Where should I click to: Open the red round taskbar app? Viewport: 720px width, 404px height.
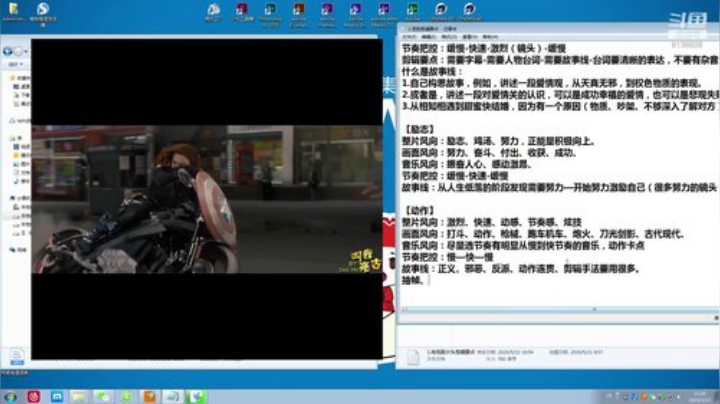(34, 397)
